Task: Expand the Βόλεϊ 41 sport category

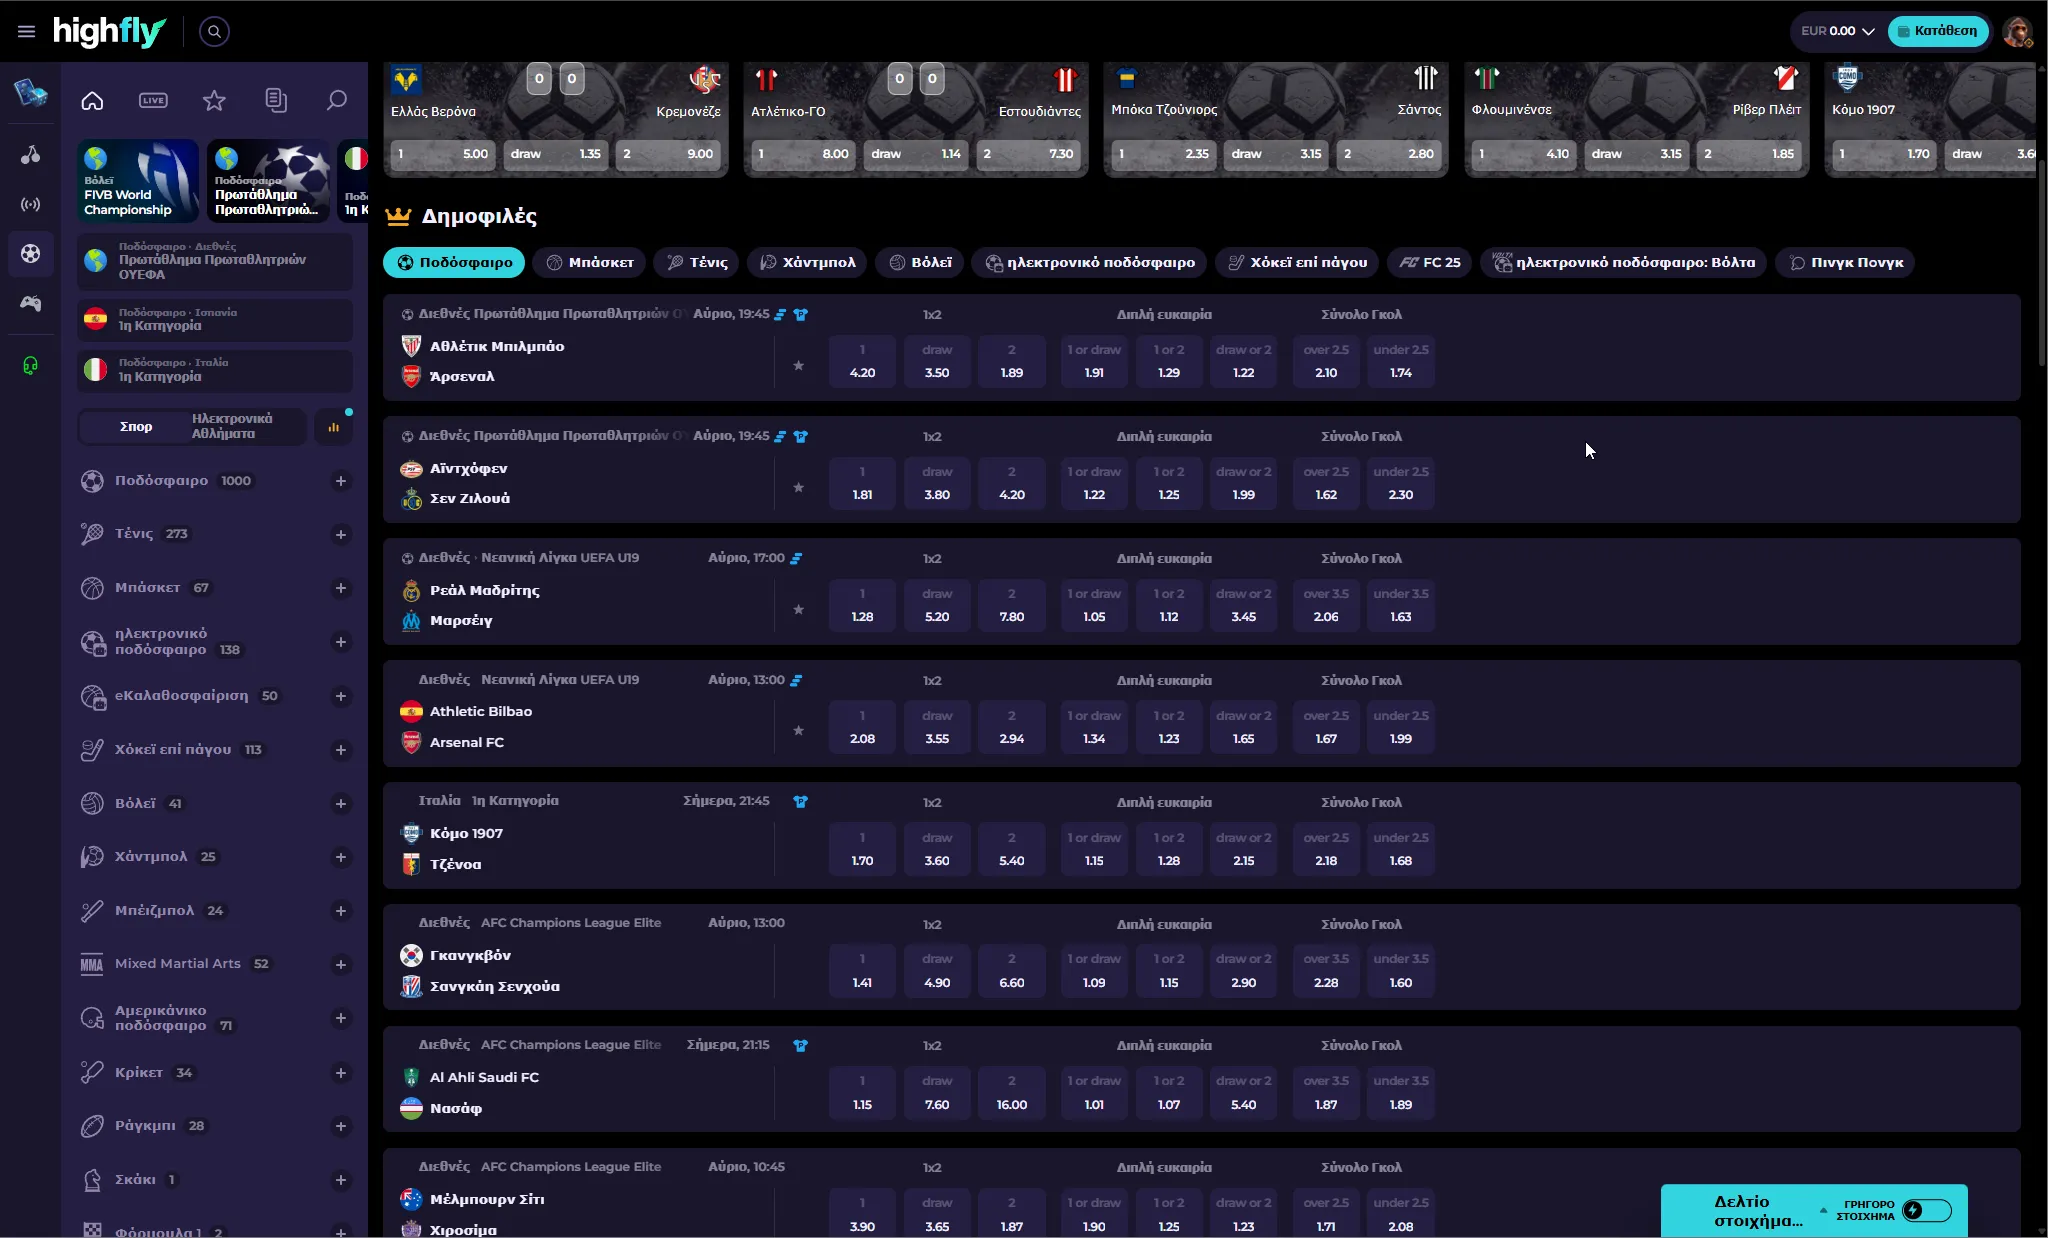Action: (340, 804)
